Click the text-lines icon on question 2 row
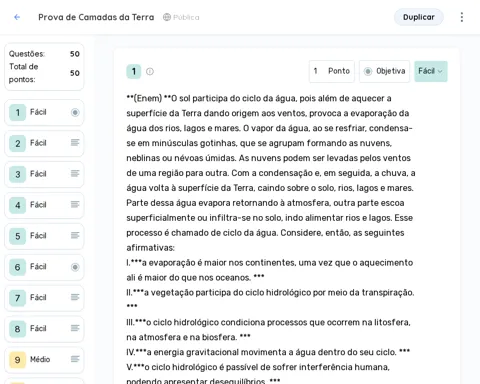The image size is (480, 384). coord(75,143)
